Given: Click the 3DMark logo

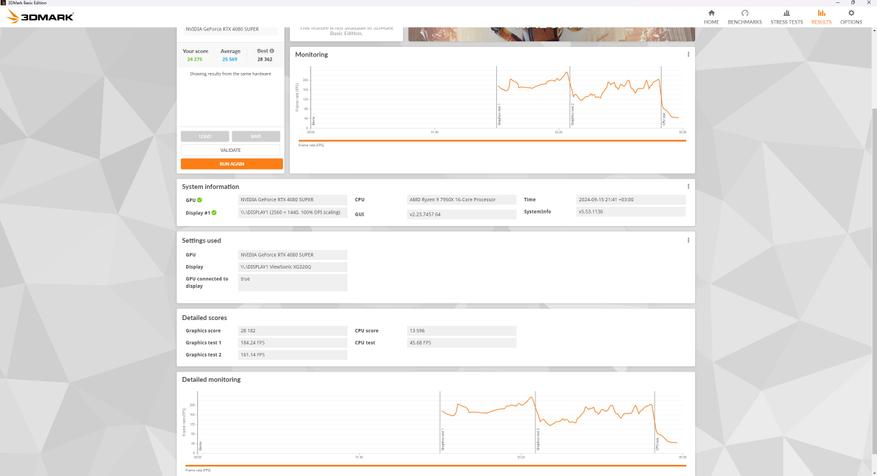Looking at the screenshot, I should [x=40, y=17].
